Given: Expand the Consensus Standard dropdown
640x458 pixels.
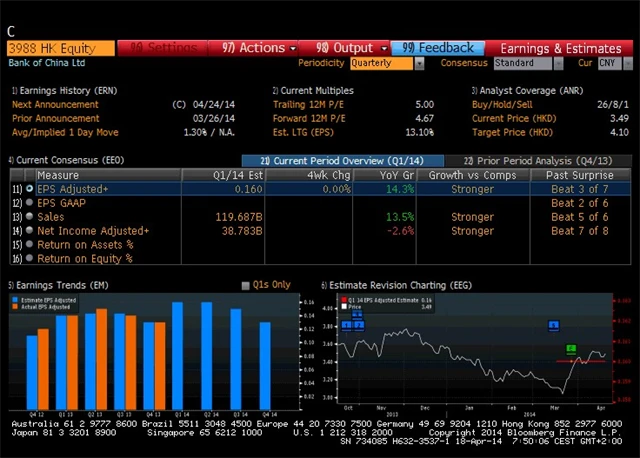Looking at the screenshot, I should pyautogui.click(x=558, y=63).
